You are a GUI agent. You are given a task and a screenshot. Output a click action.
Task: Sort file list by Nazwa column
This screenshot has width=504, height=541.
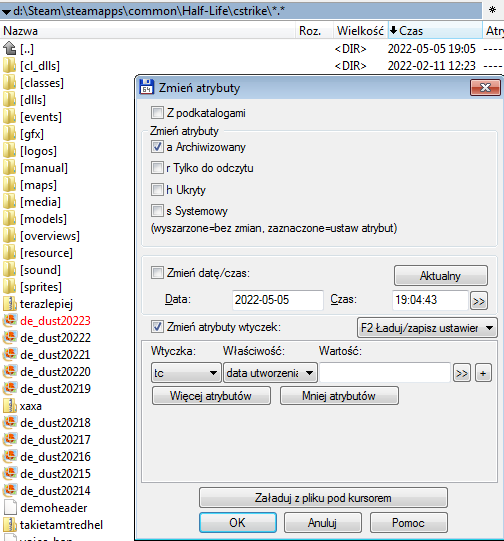[148, 31]
